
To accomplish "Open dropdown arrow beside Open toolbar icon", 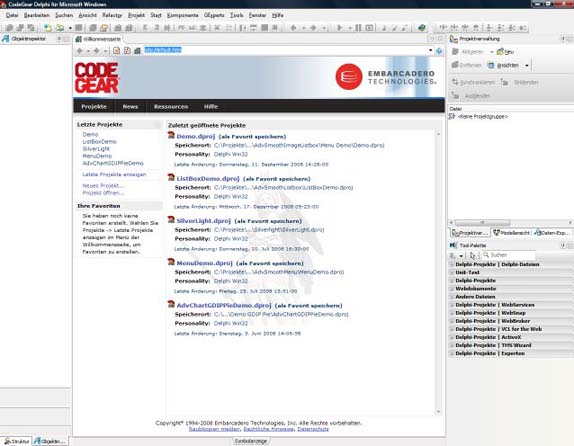I will click(x=70, y=28).
